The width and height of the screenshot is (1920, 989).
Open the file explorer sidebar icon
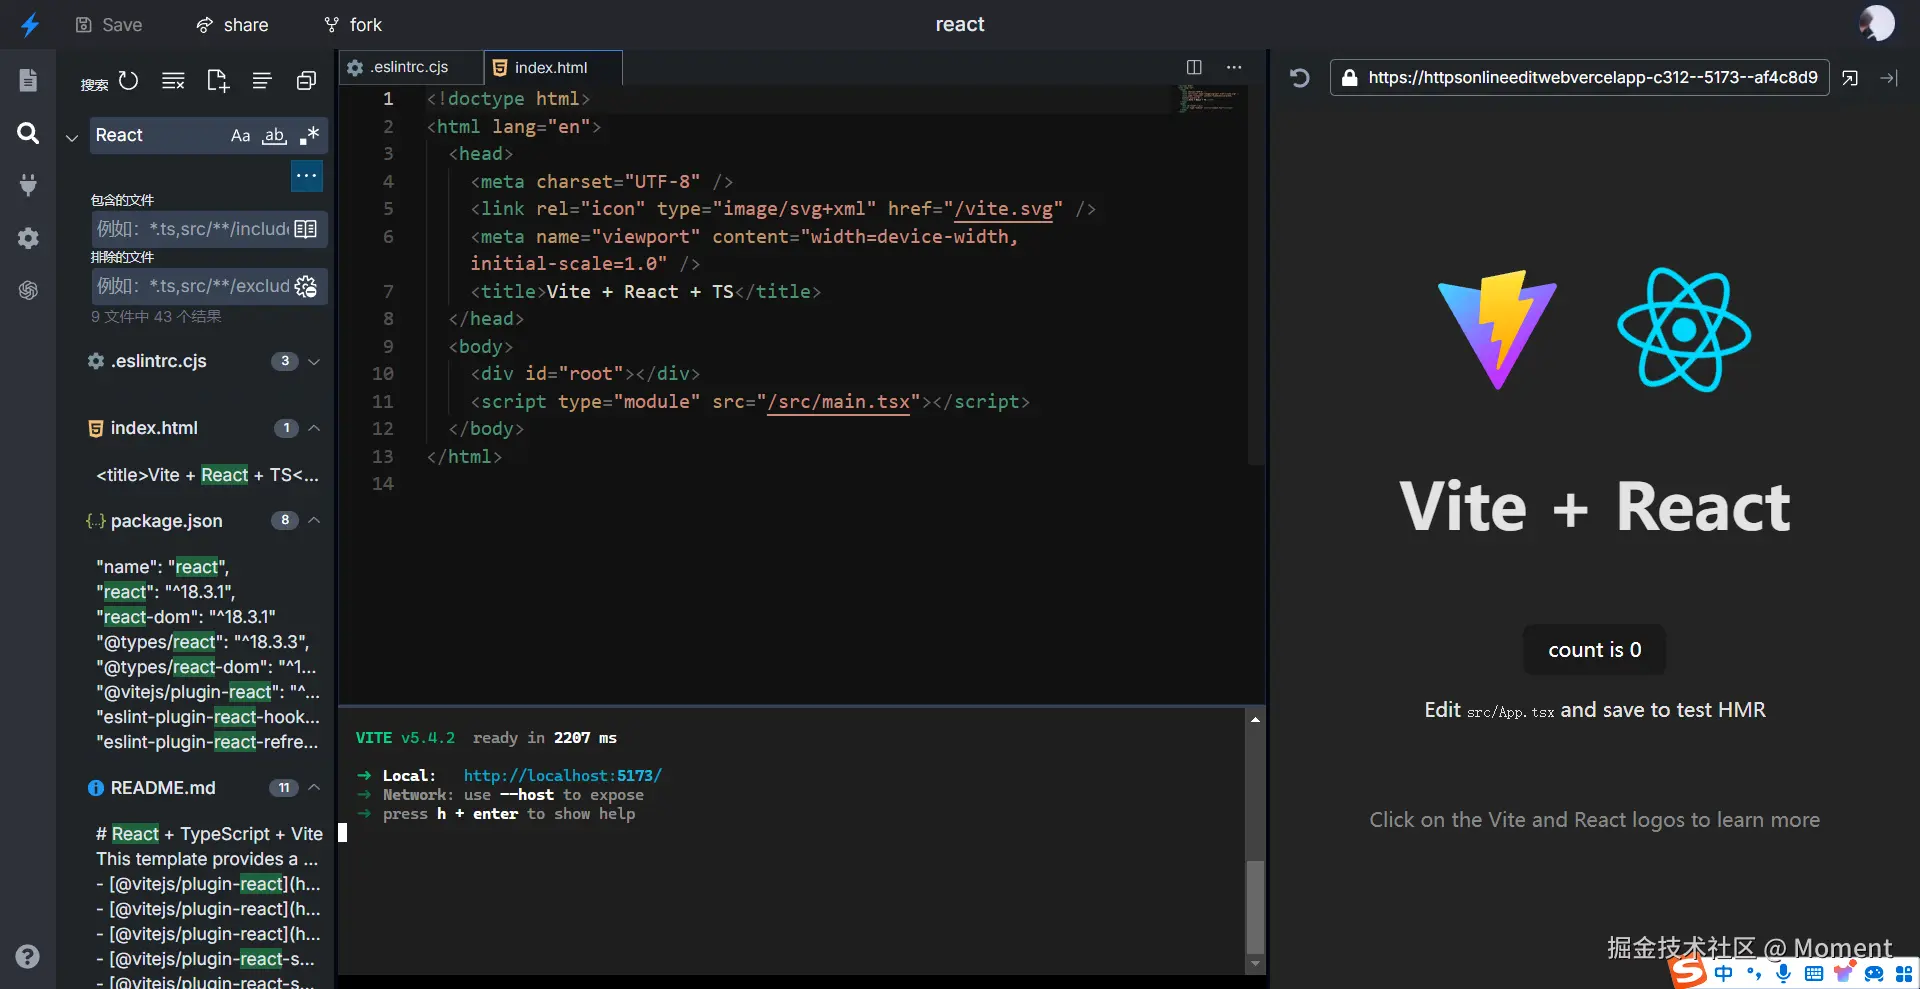click(x=28, y=80)
